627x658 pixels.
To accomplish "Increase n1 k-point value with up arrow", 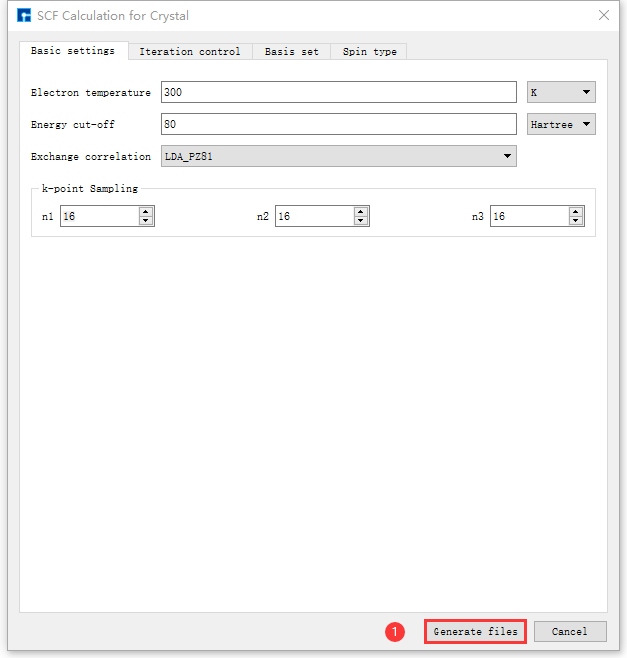I will pyautogui.click(x=146, y=211).
